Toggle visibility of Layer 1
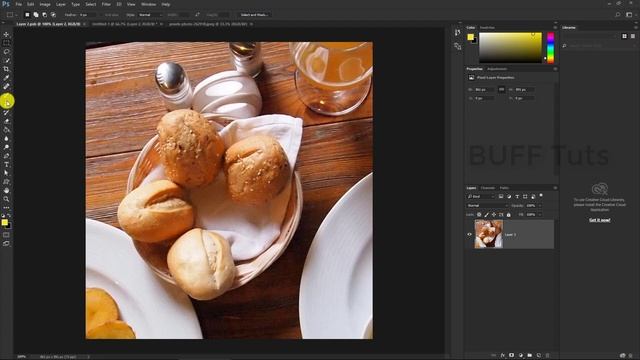640x360 pixels. [x=469, y=234]
